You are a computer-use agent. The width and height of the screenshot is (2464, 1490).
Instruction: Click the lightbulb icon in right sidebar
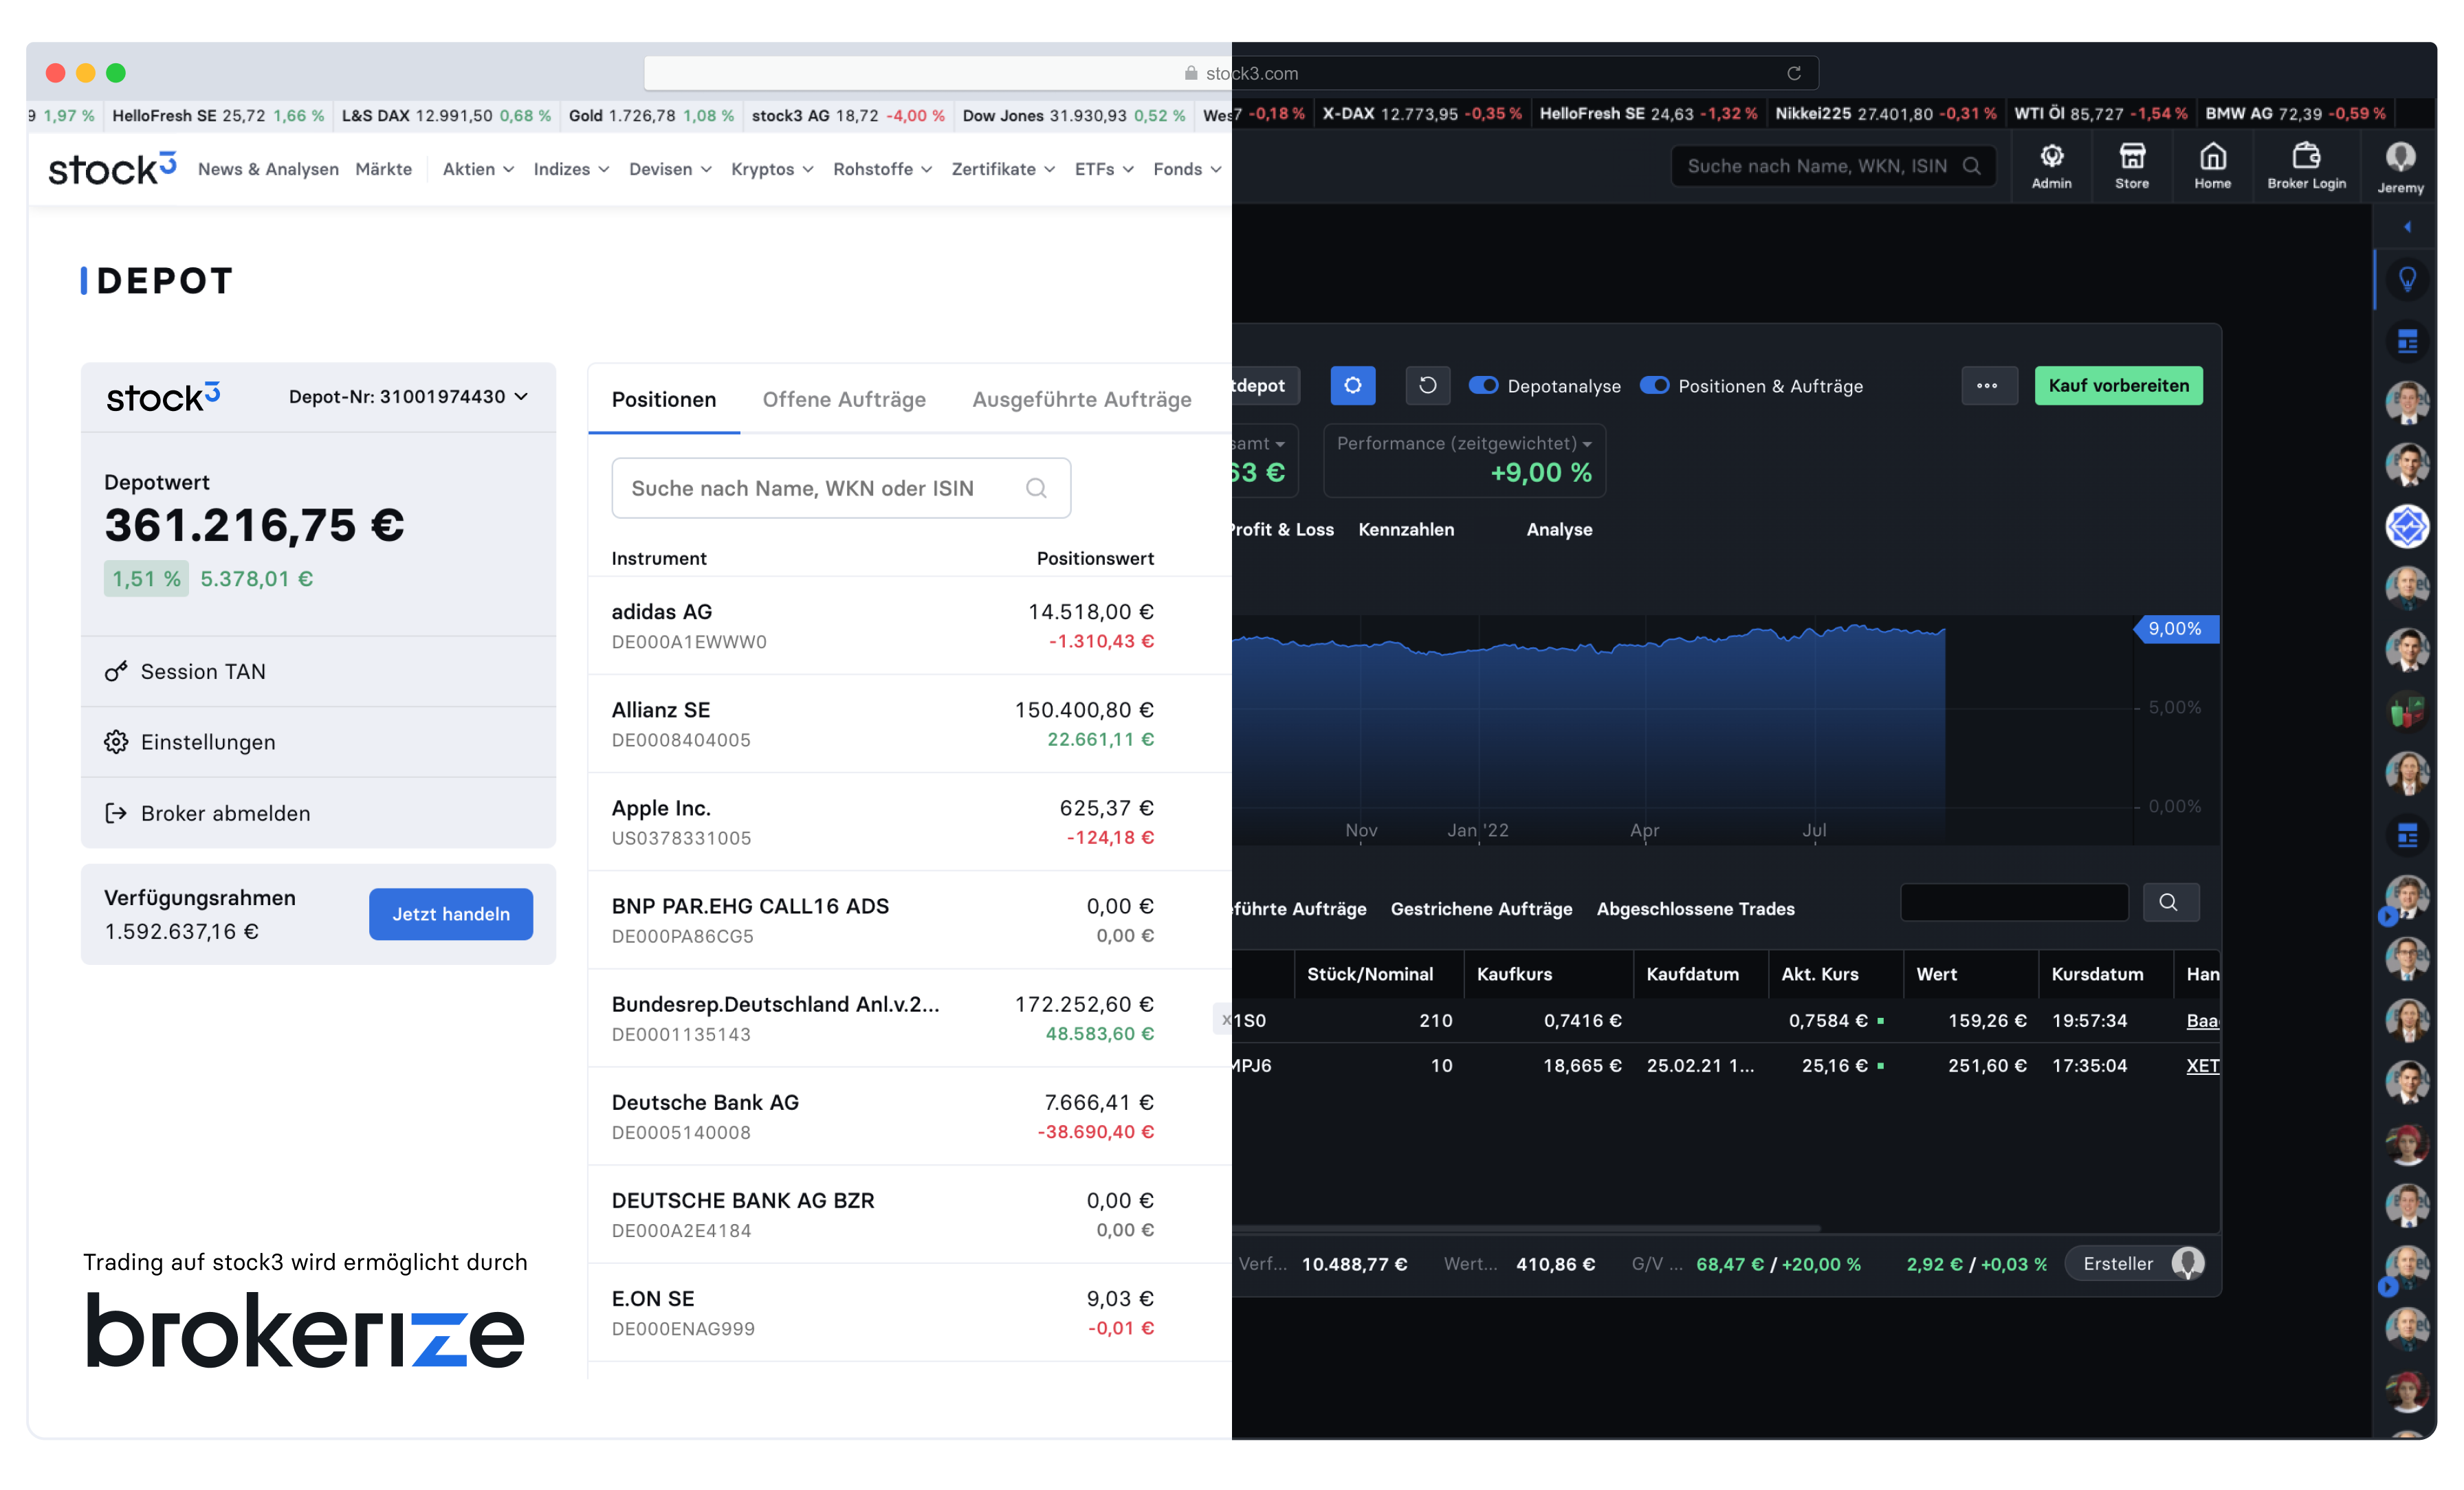tap(2407, 279)
